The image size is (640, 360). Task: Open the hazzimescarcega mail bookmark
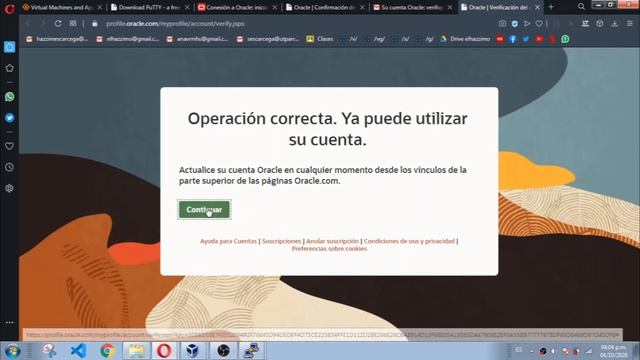click(x=57, y=39)
